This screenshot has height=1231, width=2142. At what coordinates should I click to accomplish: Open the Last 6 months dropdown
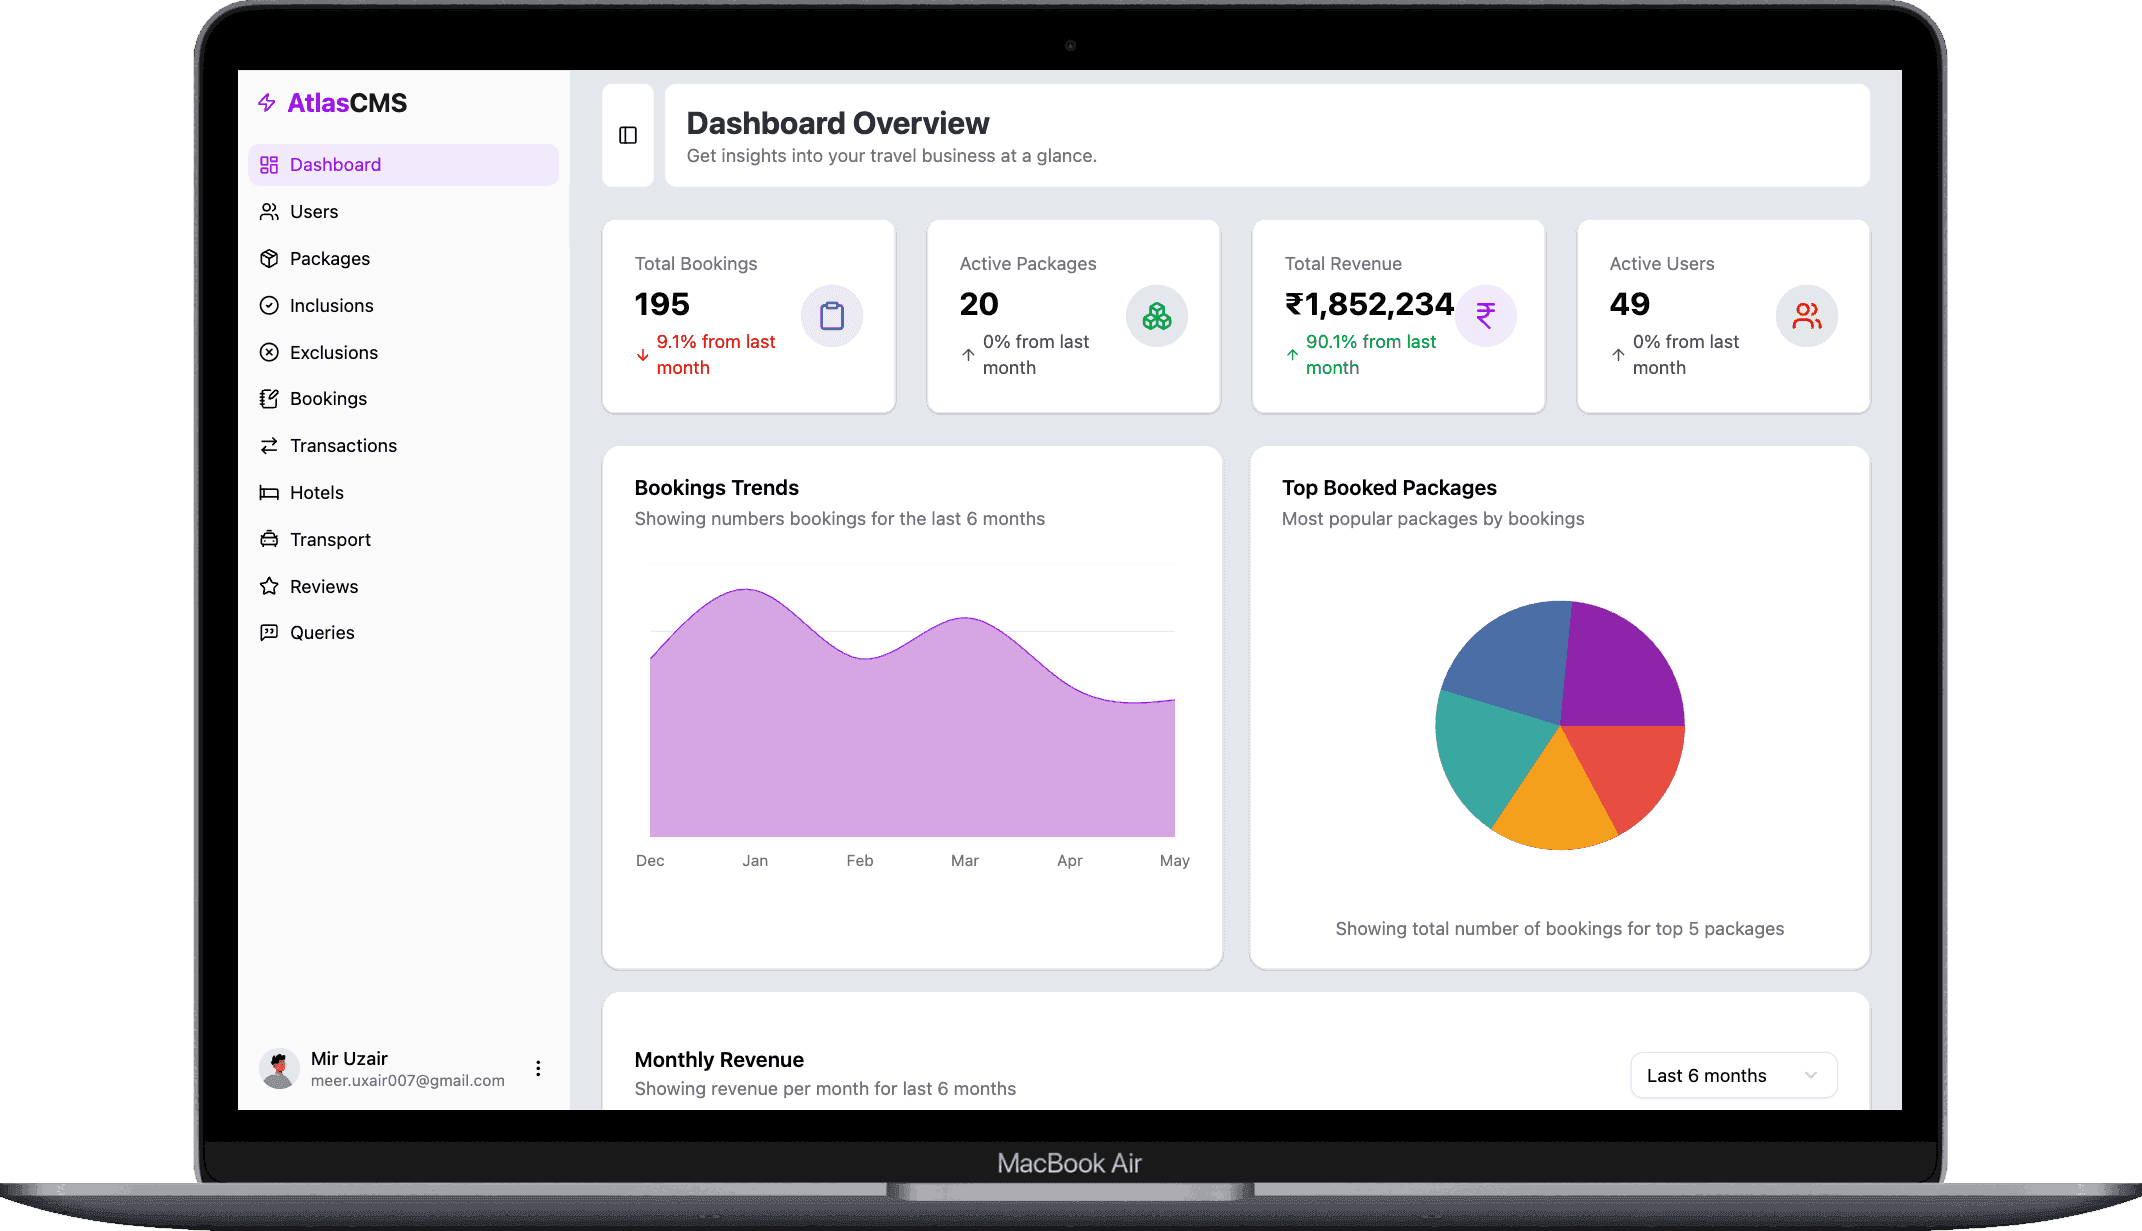(1733, 1075)
